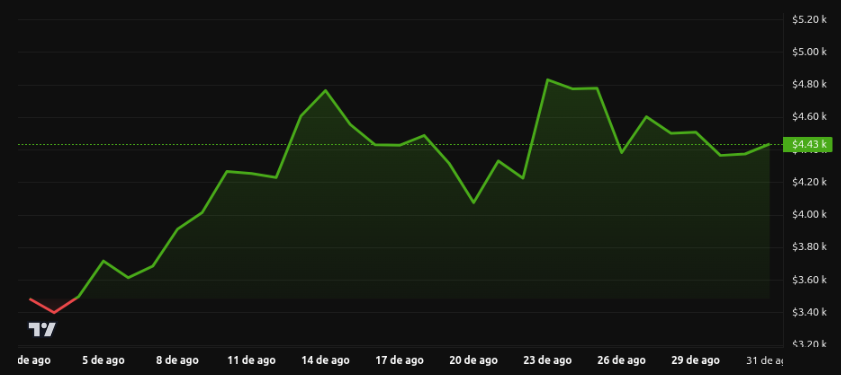Select the 11 de ago date label
This screenshot has height=375, width=841.
(251, 360)
